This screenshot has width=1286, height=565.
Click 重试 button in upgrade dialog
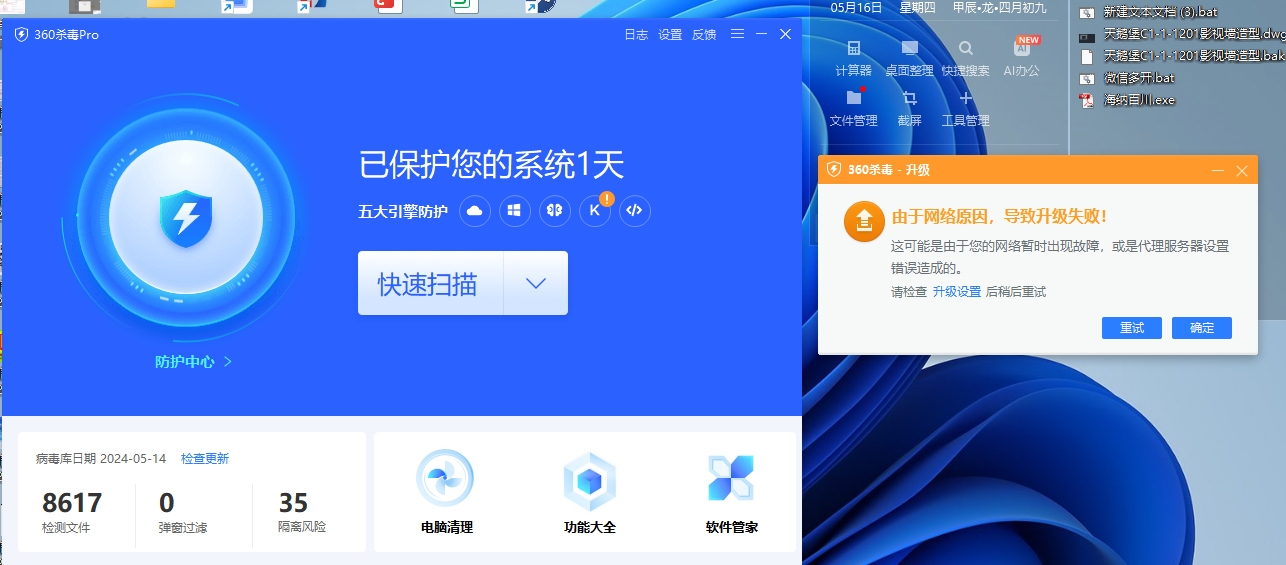[1132, 328]
